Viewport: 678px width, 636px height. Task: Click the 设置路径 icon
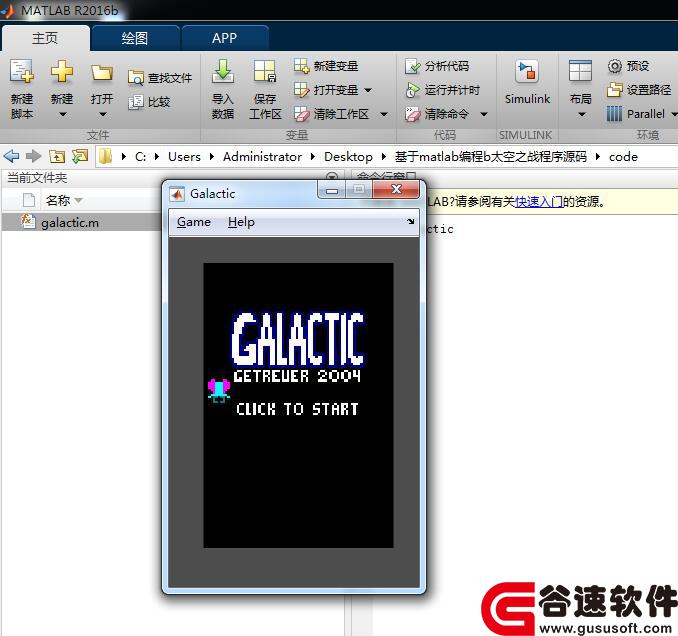[614, 90]
